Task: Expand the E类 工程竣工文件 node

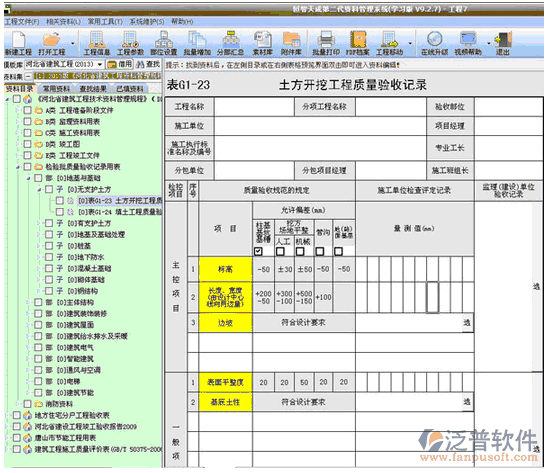Action: pyautogui.click(x=17, y=155)
